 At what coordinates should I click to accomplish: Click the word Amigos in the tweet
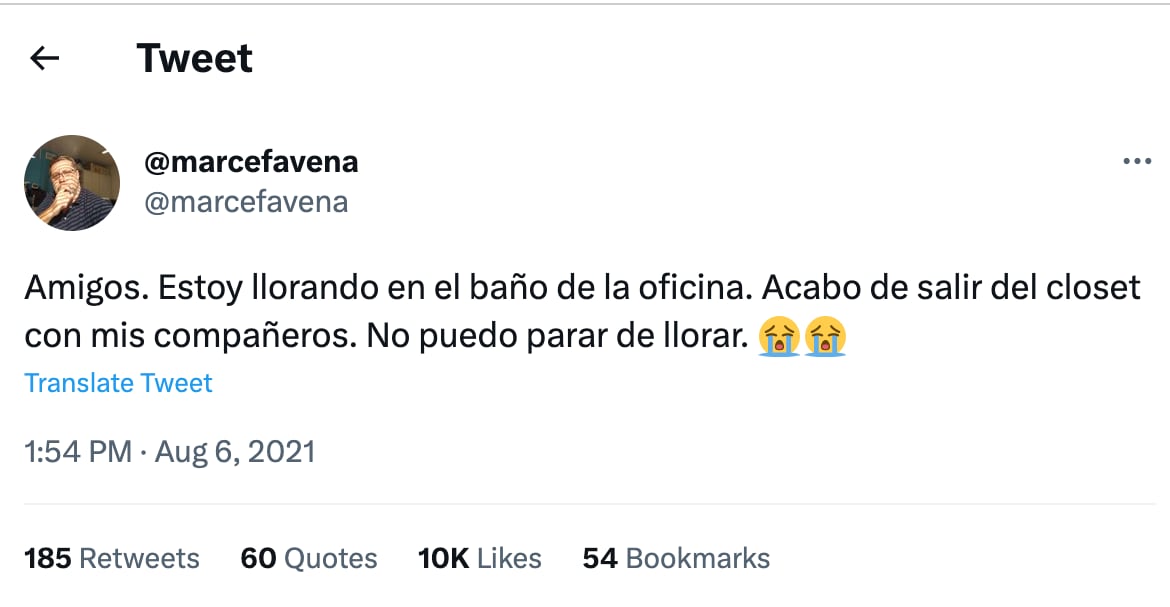coord(85,289)
